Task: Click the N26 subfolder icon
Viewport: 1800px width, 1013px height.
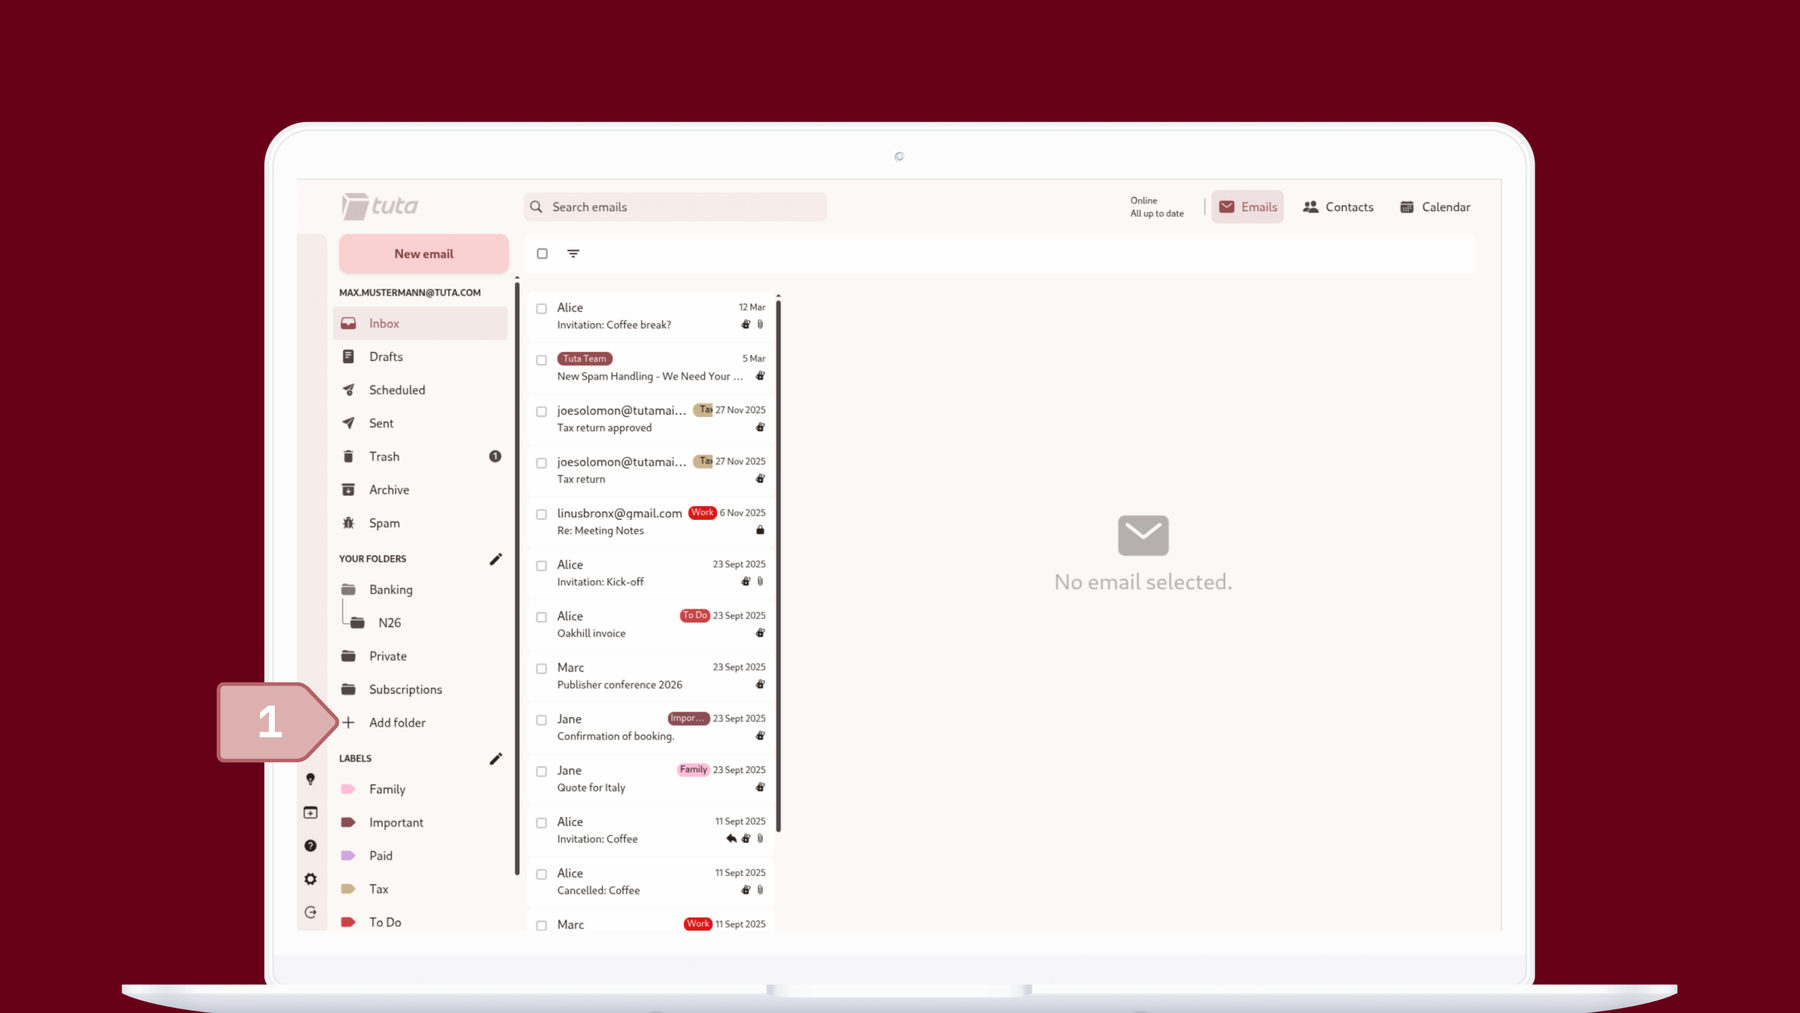Action: (357, 622)
